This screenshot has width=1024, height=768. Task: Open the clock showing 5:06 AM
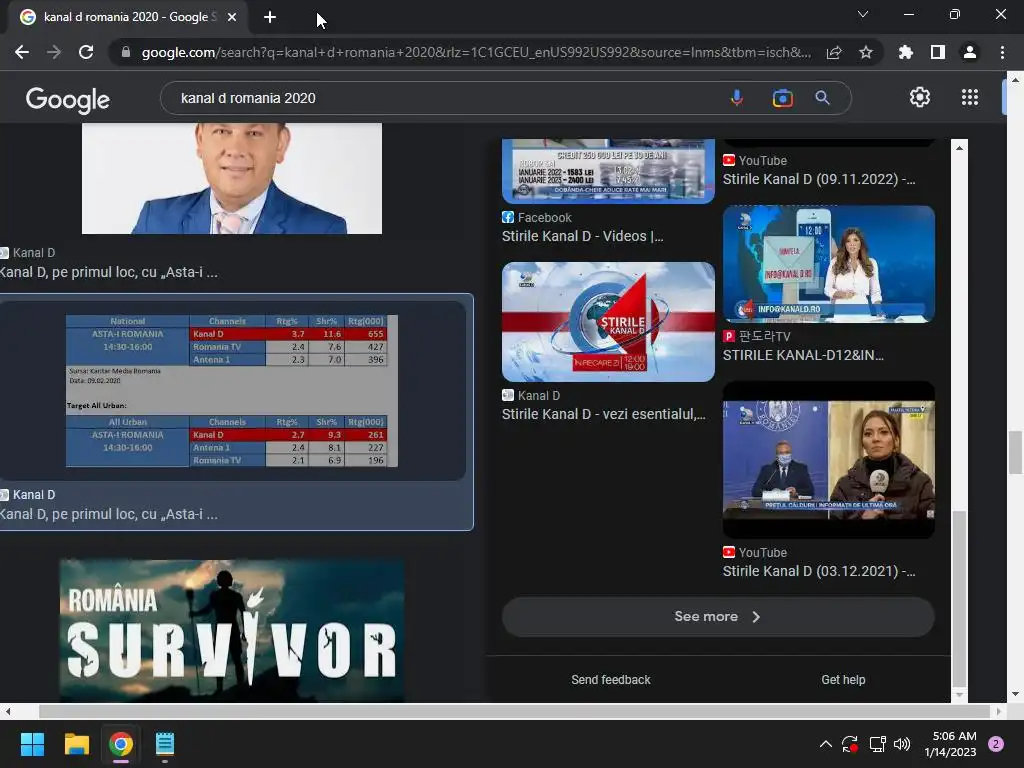[950, 744]
